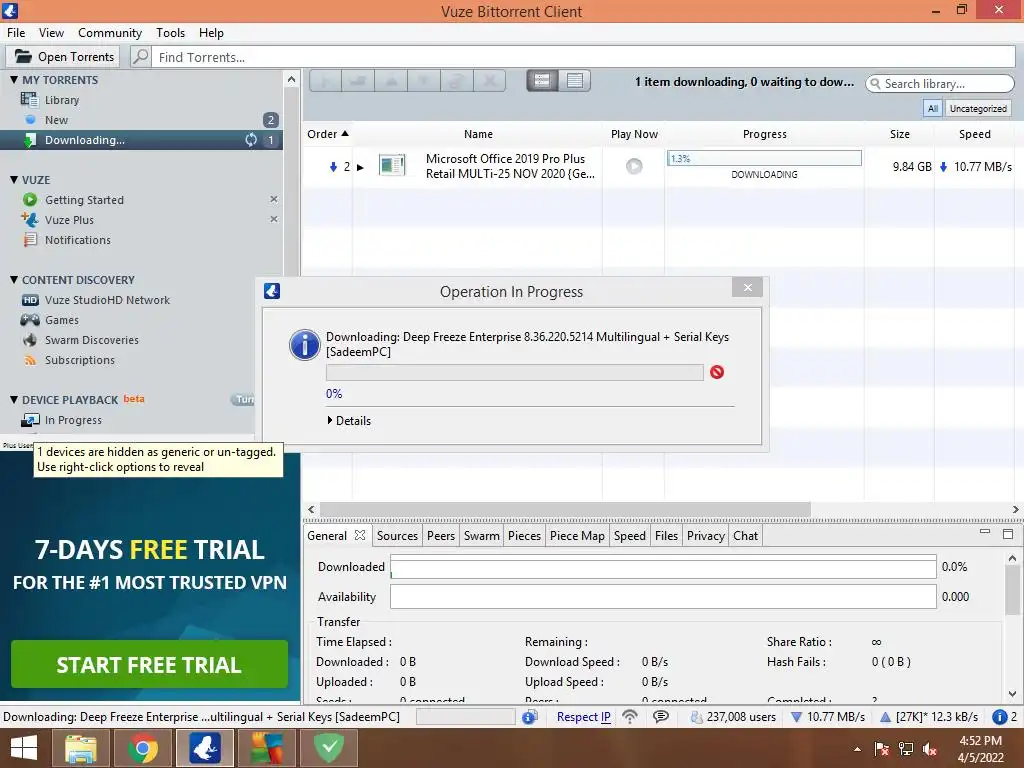The width and height of the screenshot is (1024, 768).
Task: Open Getting Started in the Vuze section
Action: tap(84, 200)
